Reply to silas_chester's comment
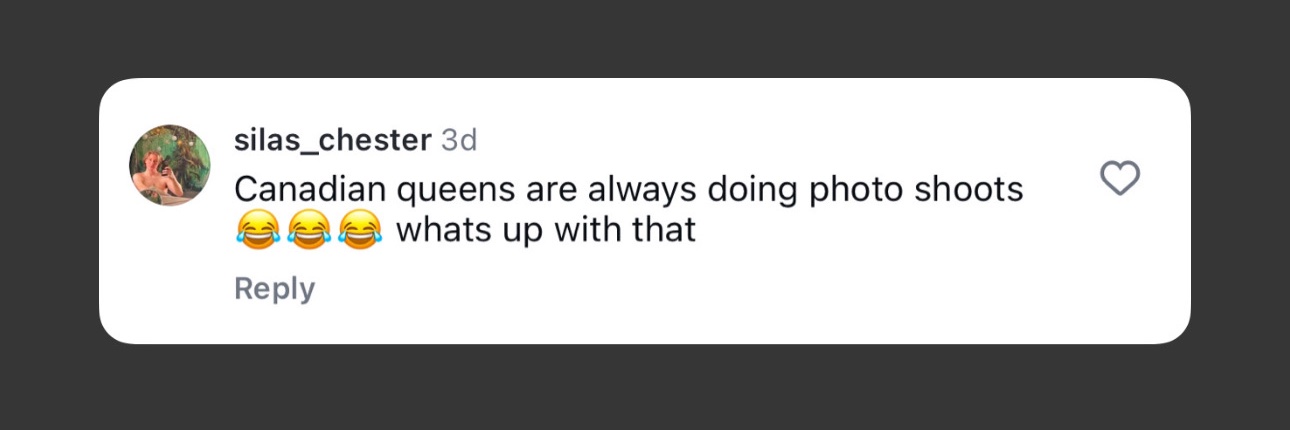1290x430 pixels. pyautogui.click(x=274, y=289)
